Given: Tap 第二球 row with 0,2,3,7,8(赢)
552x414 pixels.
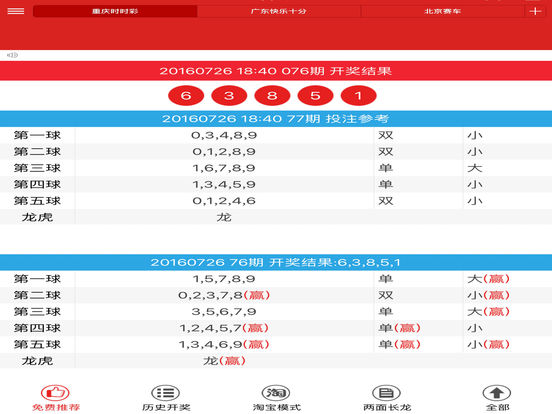Looking at the screenshot, I should [x=276, y=295].
